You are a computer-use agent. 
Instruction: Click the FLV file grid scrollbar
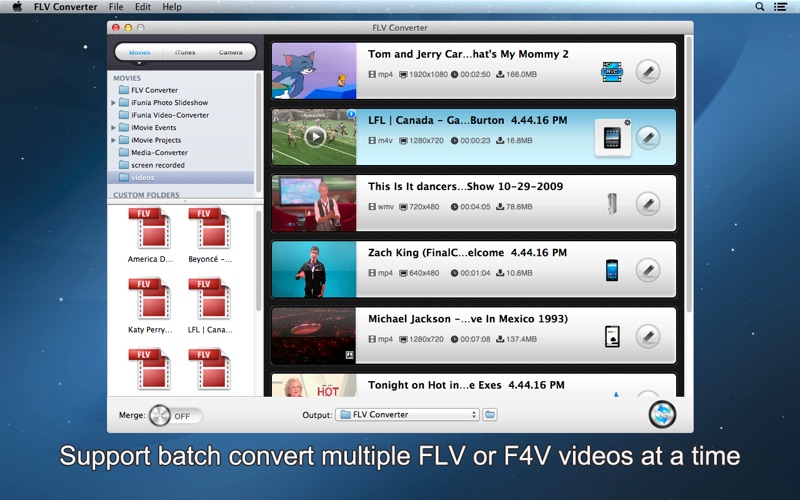point(258,260)
